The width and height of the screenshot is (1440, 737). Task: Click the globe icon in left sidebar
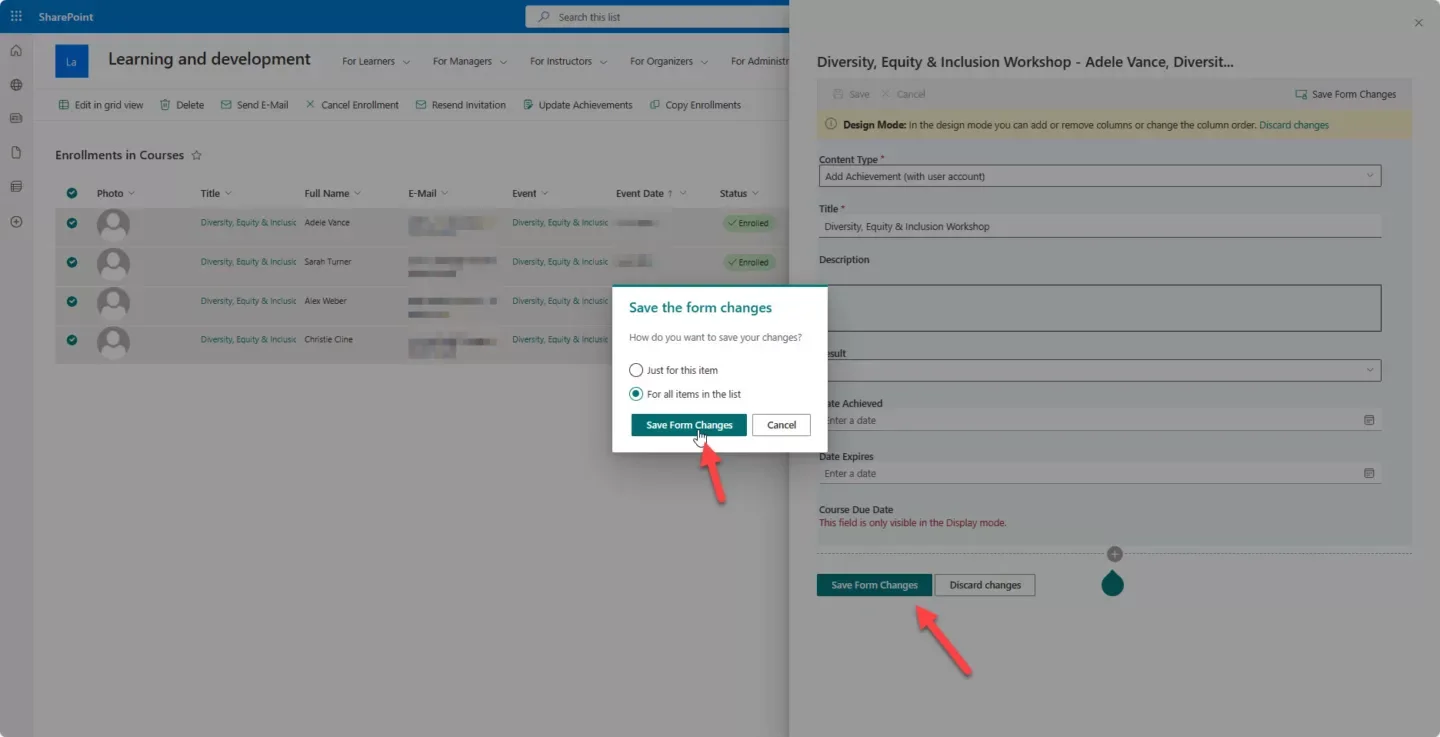(x=16, y=85)
